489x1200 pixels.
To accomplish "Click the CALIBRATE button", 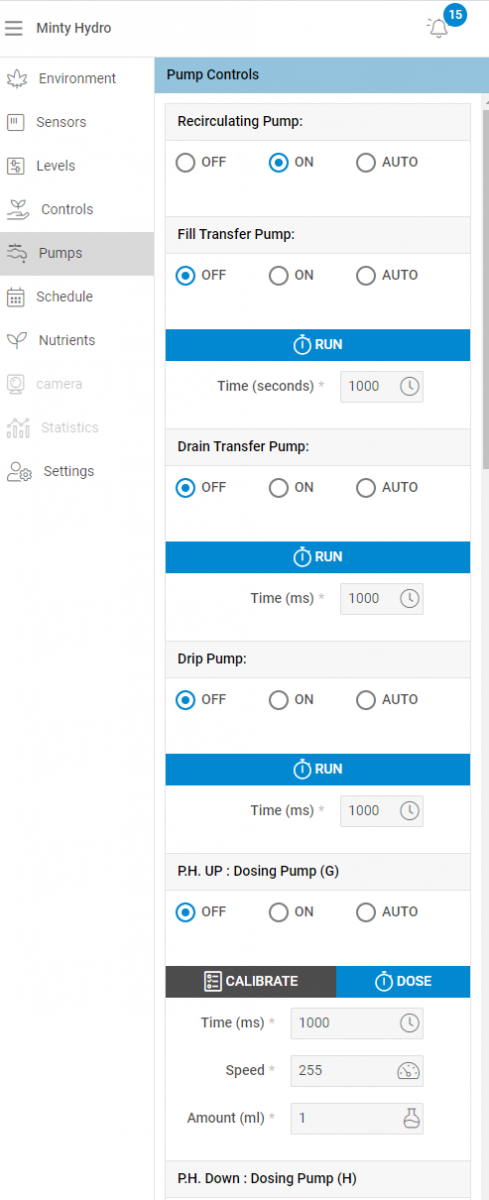I will pyautogui.click(x=251, y=981).
